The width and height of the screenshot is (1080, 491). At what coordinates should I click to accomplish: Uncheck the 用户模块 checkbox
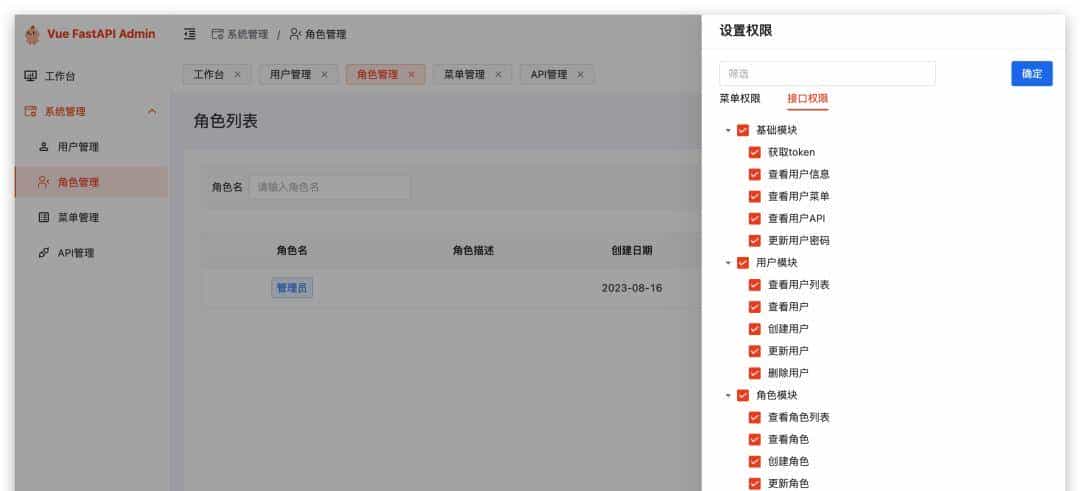coord(742,262)
